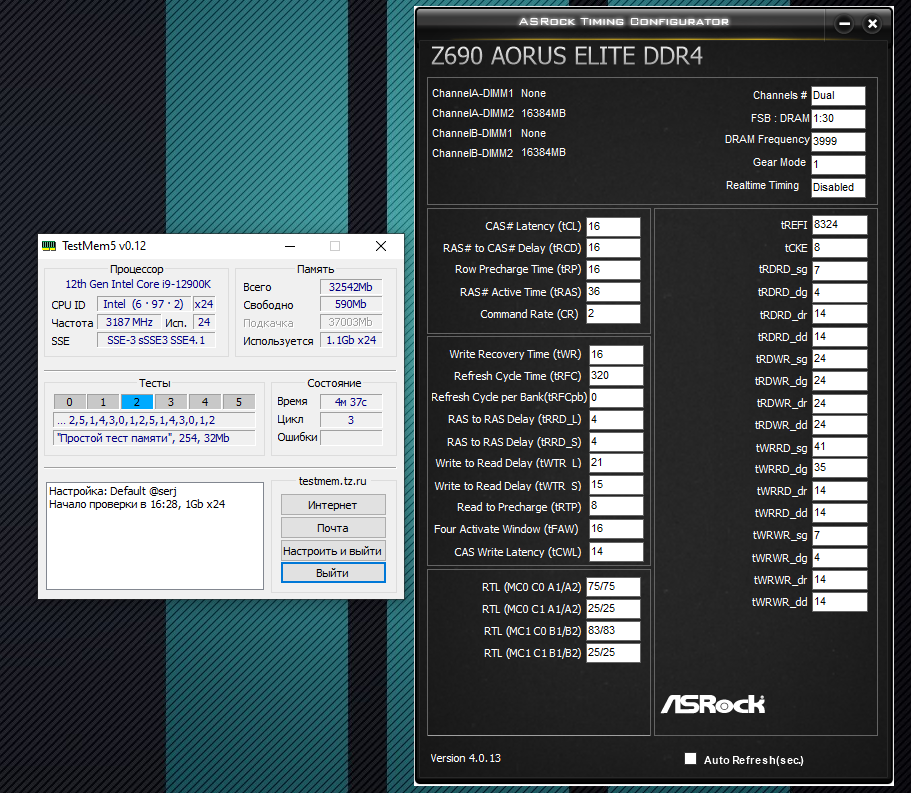Click the test sequence list 2,5,1,4,3,0
The width and height of the screenshot is (911, 793).
click(x=155, y=420)
